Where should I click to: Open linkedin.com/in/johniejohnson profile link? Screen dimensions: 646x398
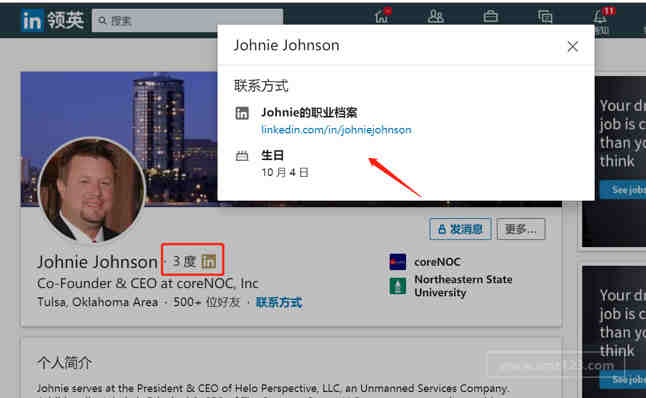pos(336,130)
